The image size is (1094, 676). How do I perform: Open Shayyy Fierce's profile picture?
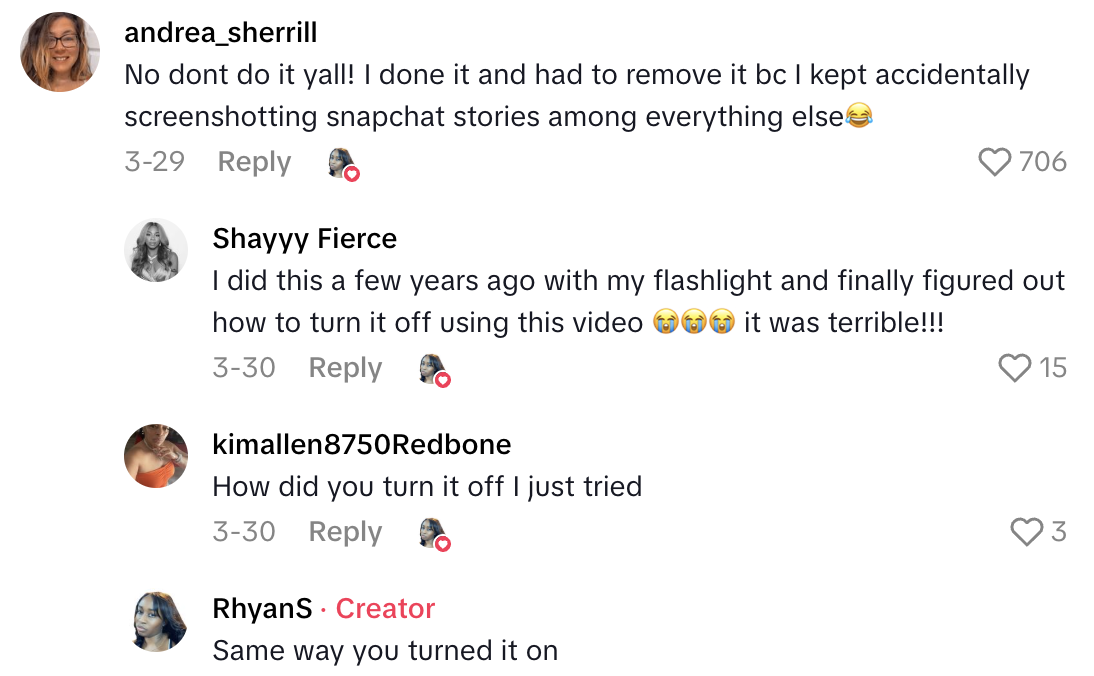[x=156, y=250]
